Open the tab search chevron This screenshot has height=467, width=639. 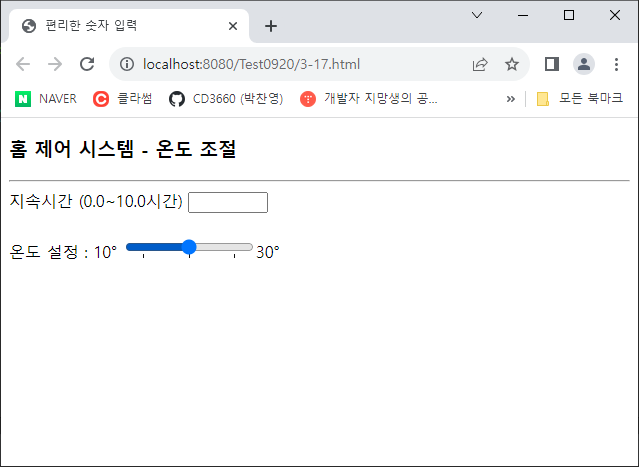477,15
